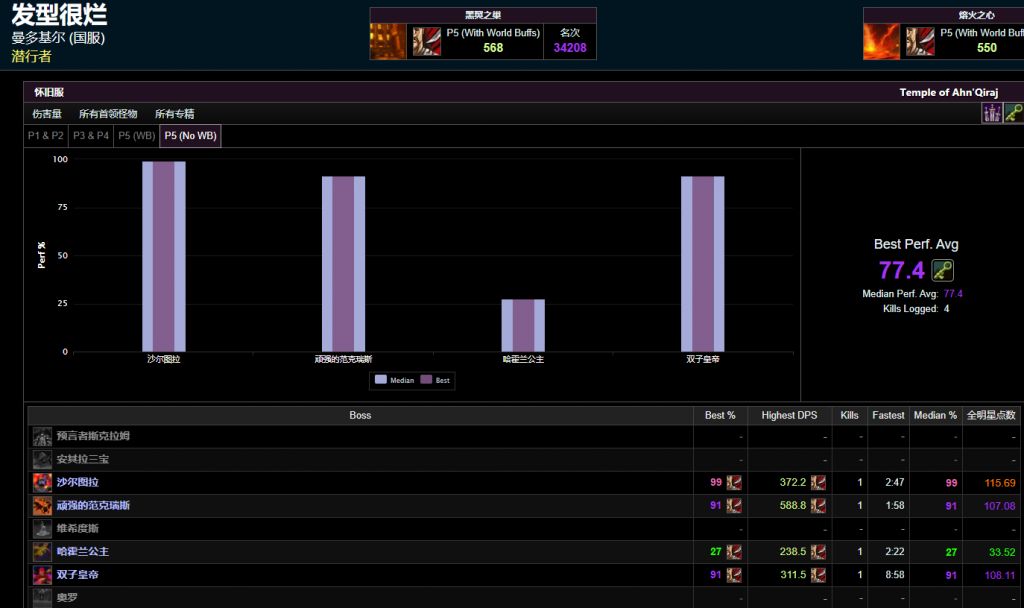Click the 哈霍兰公主 boss icon
1024x608 pixels.
[42, 551]
